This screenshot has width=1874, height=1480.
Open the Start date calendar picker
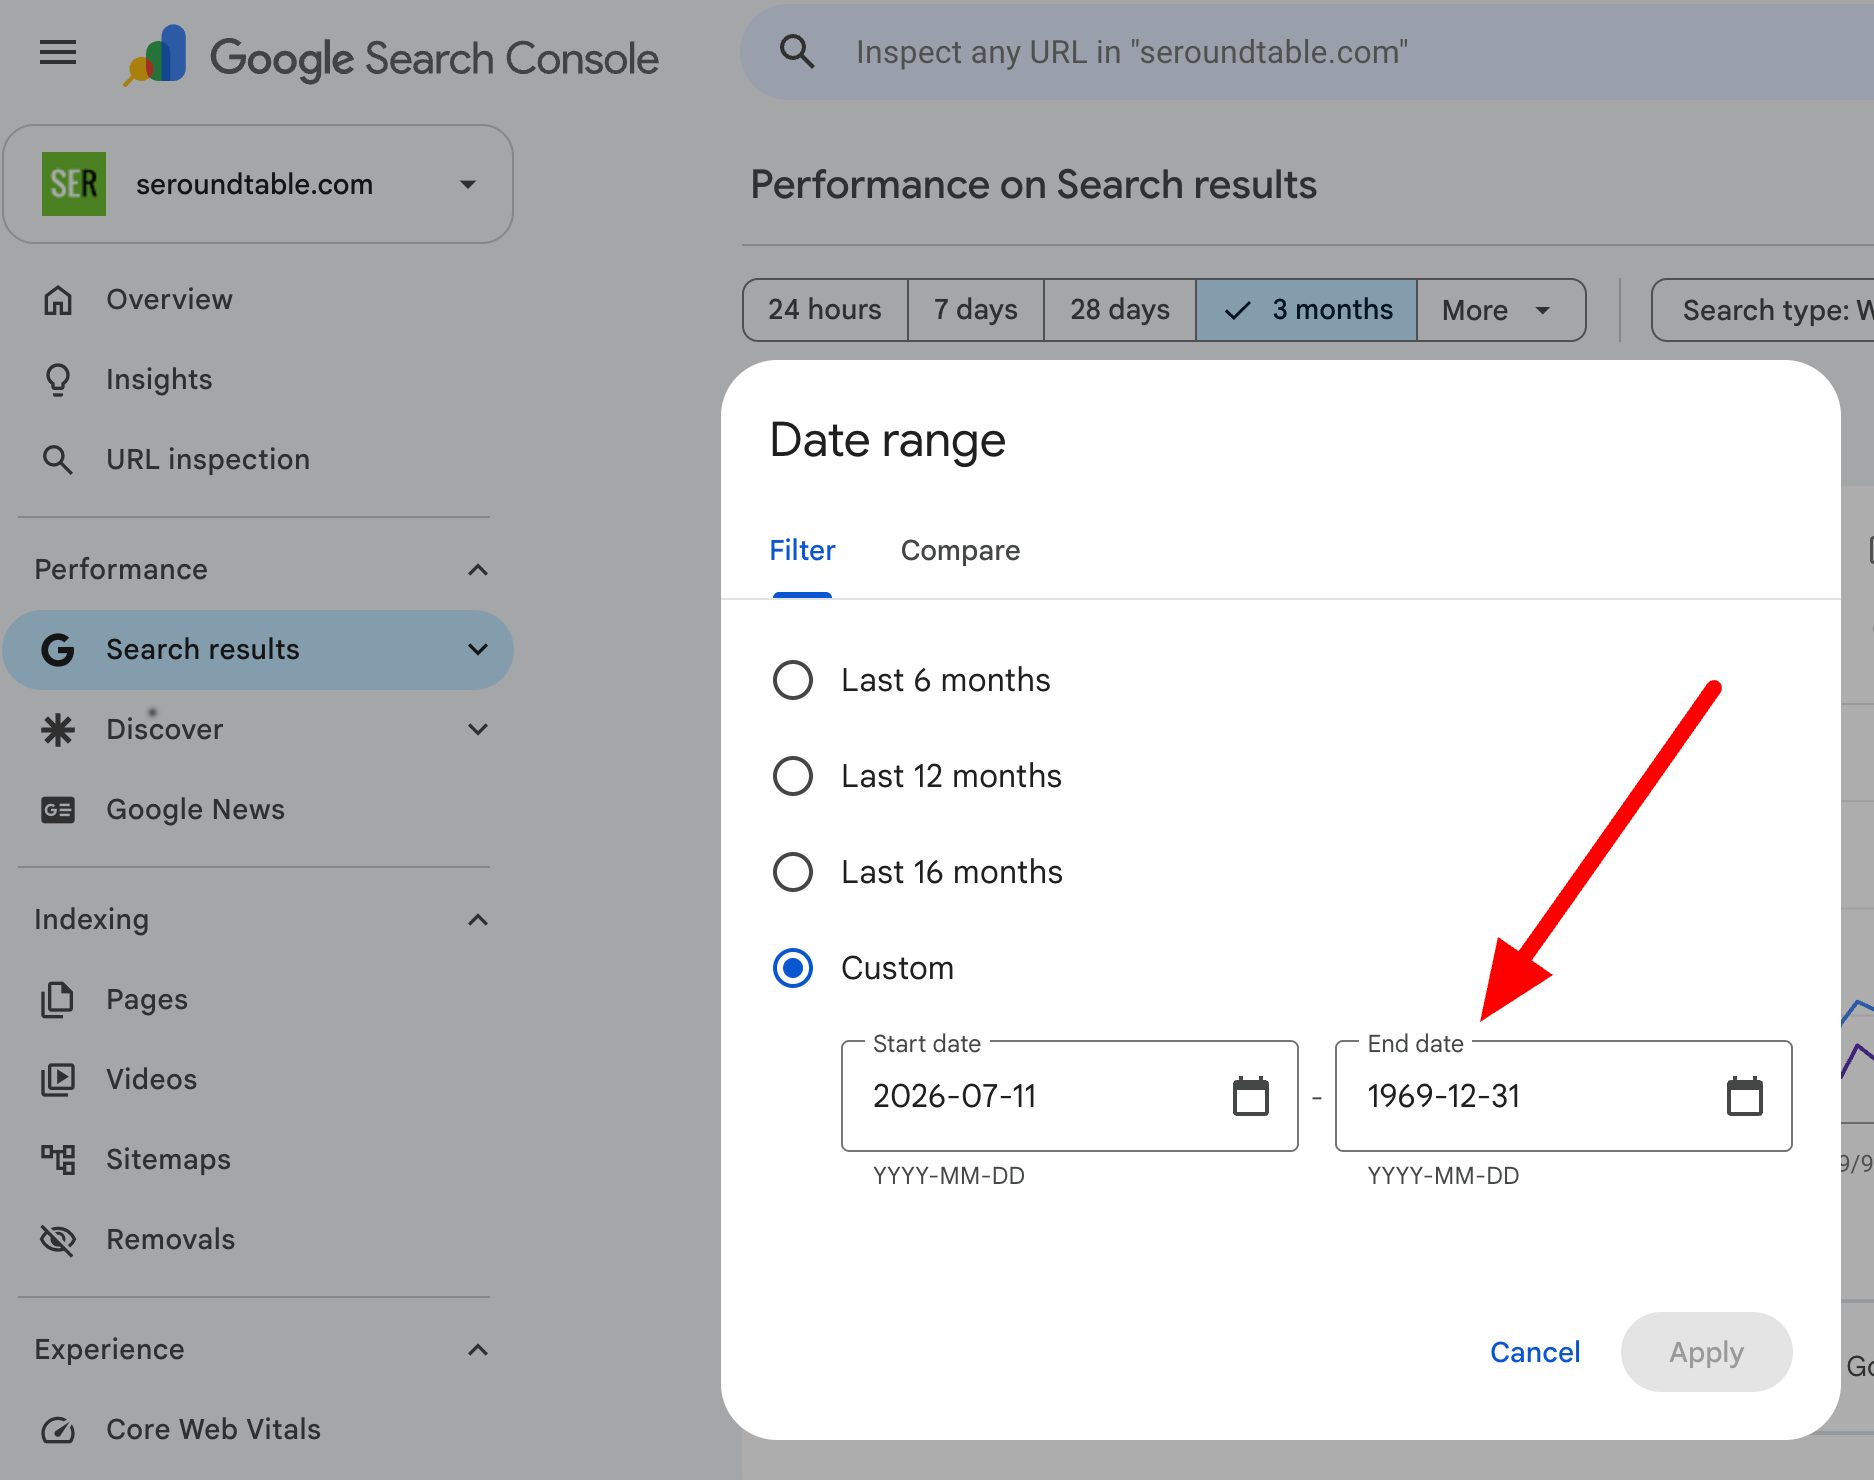pyautogui.click(x=1251, y=1096)
